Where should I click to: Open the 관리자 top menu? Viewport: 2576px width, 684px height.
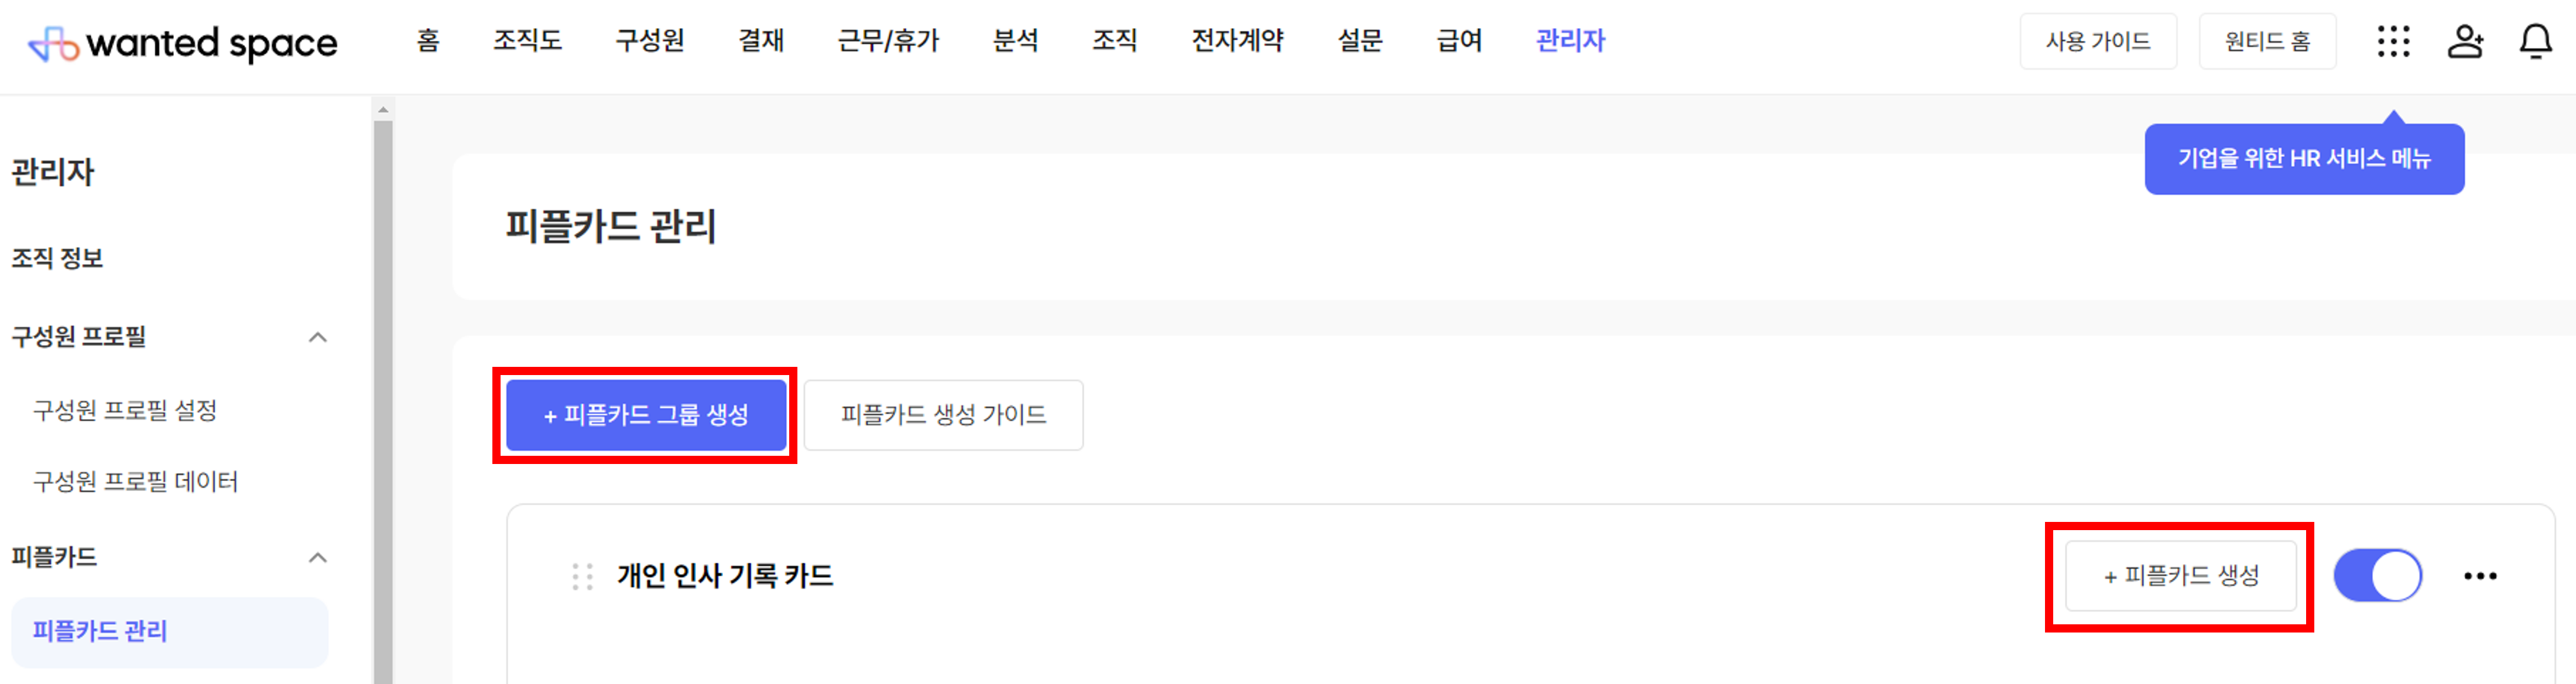point(1570,41)
